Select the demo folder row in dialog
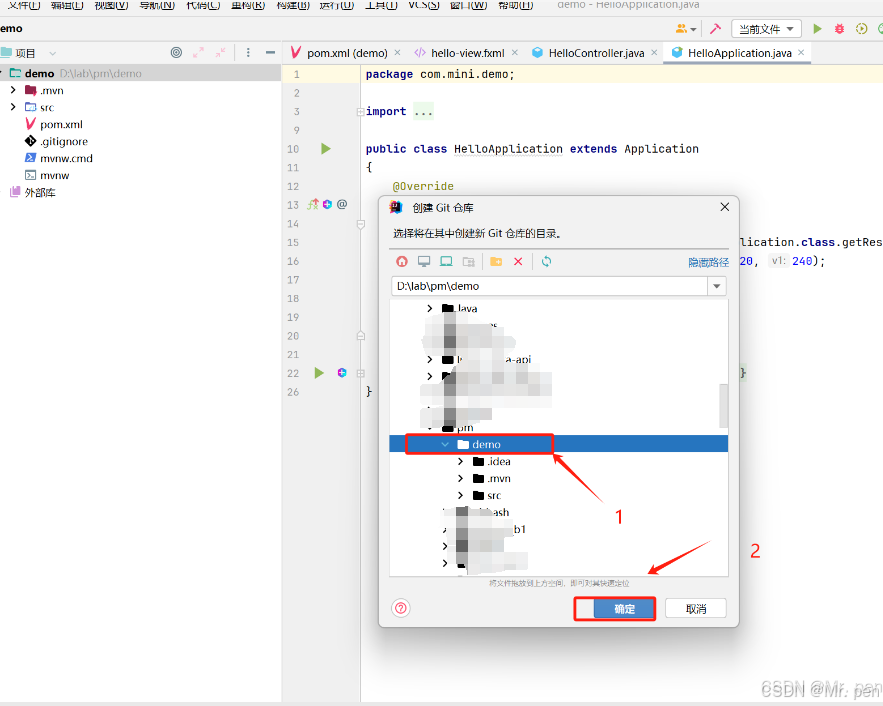The width and height of the screenshot is (883, 706). coord(559,444)
